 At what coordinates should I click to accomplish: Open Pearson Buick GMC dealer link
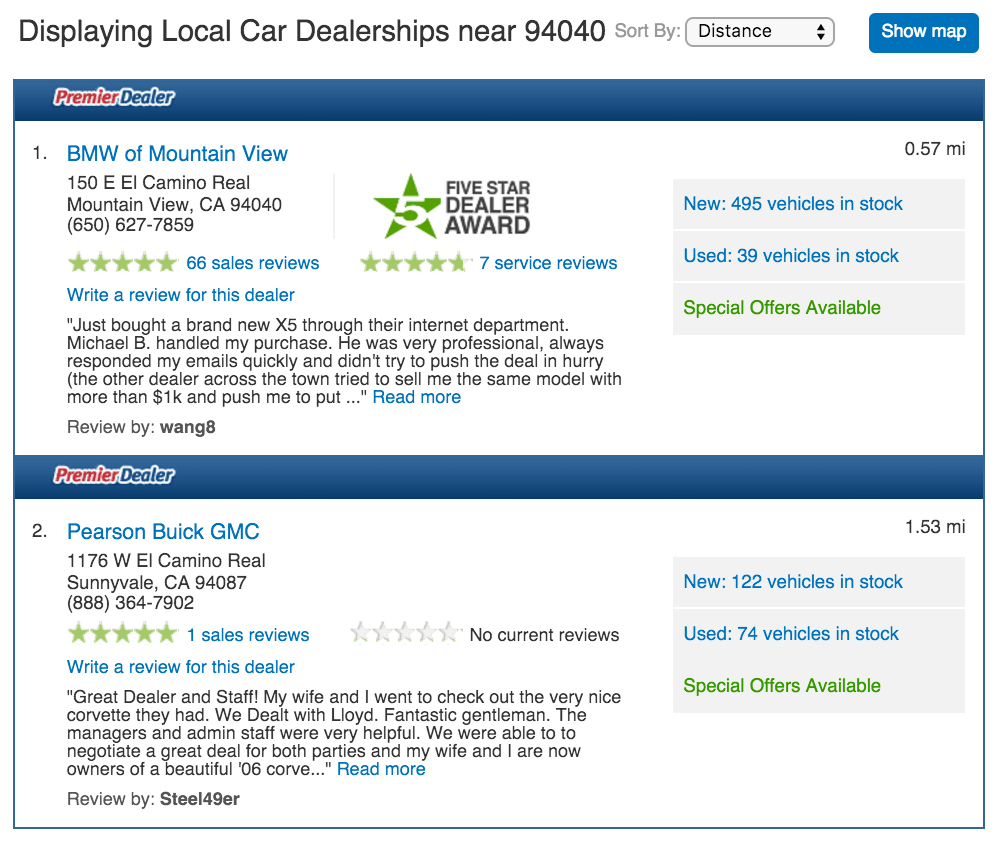[163, 532]
